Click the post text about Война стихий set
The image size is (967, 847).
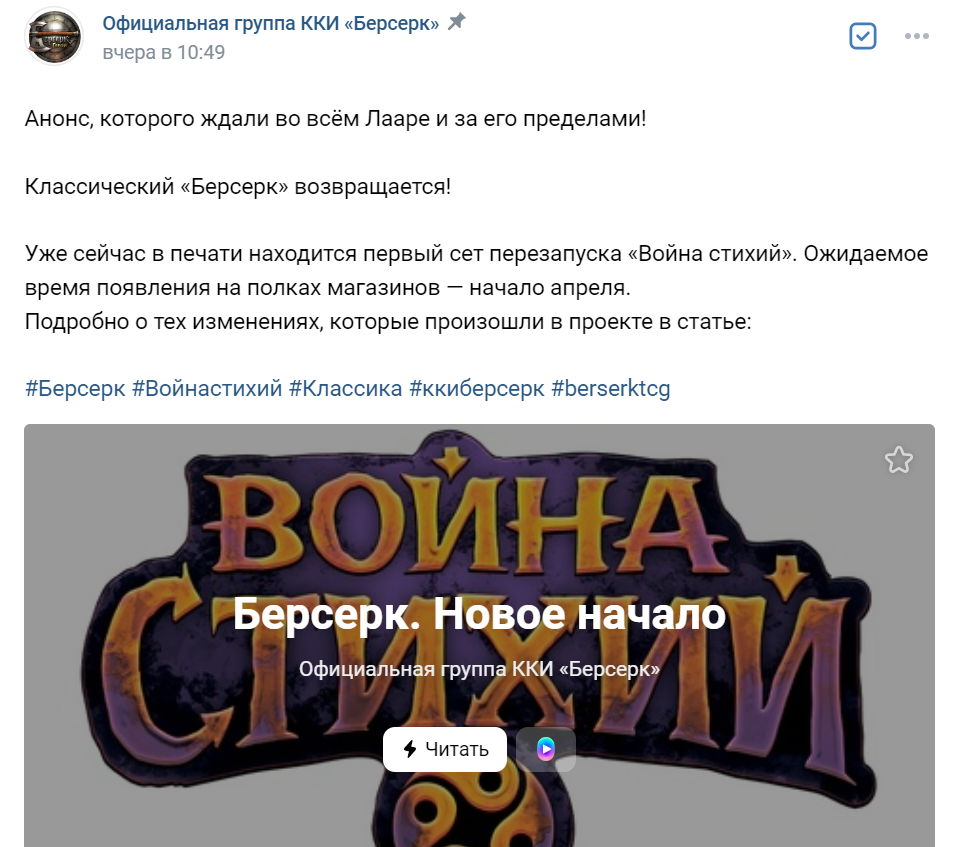click(476, 271)
